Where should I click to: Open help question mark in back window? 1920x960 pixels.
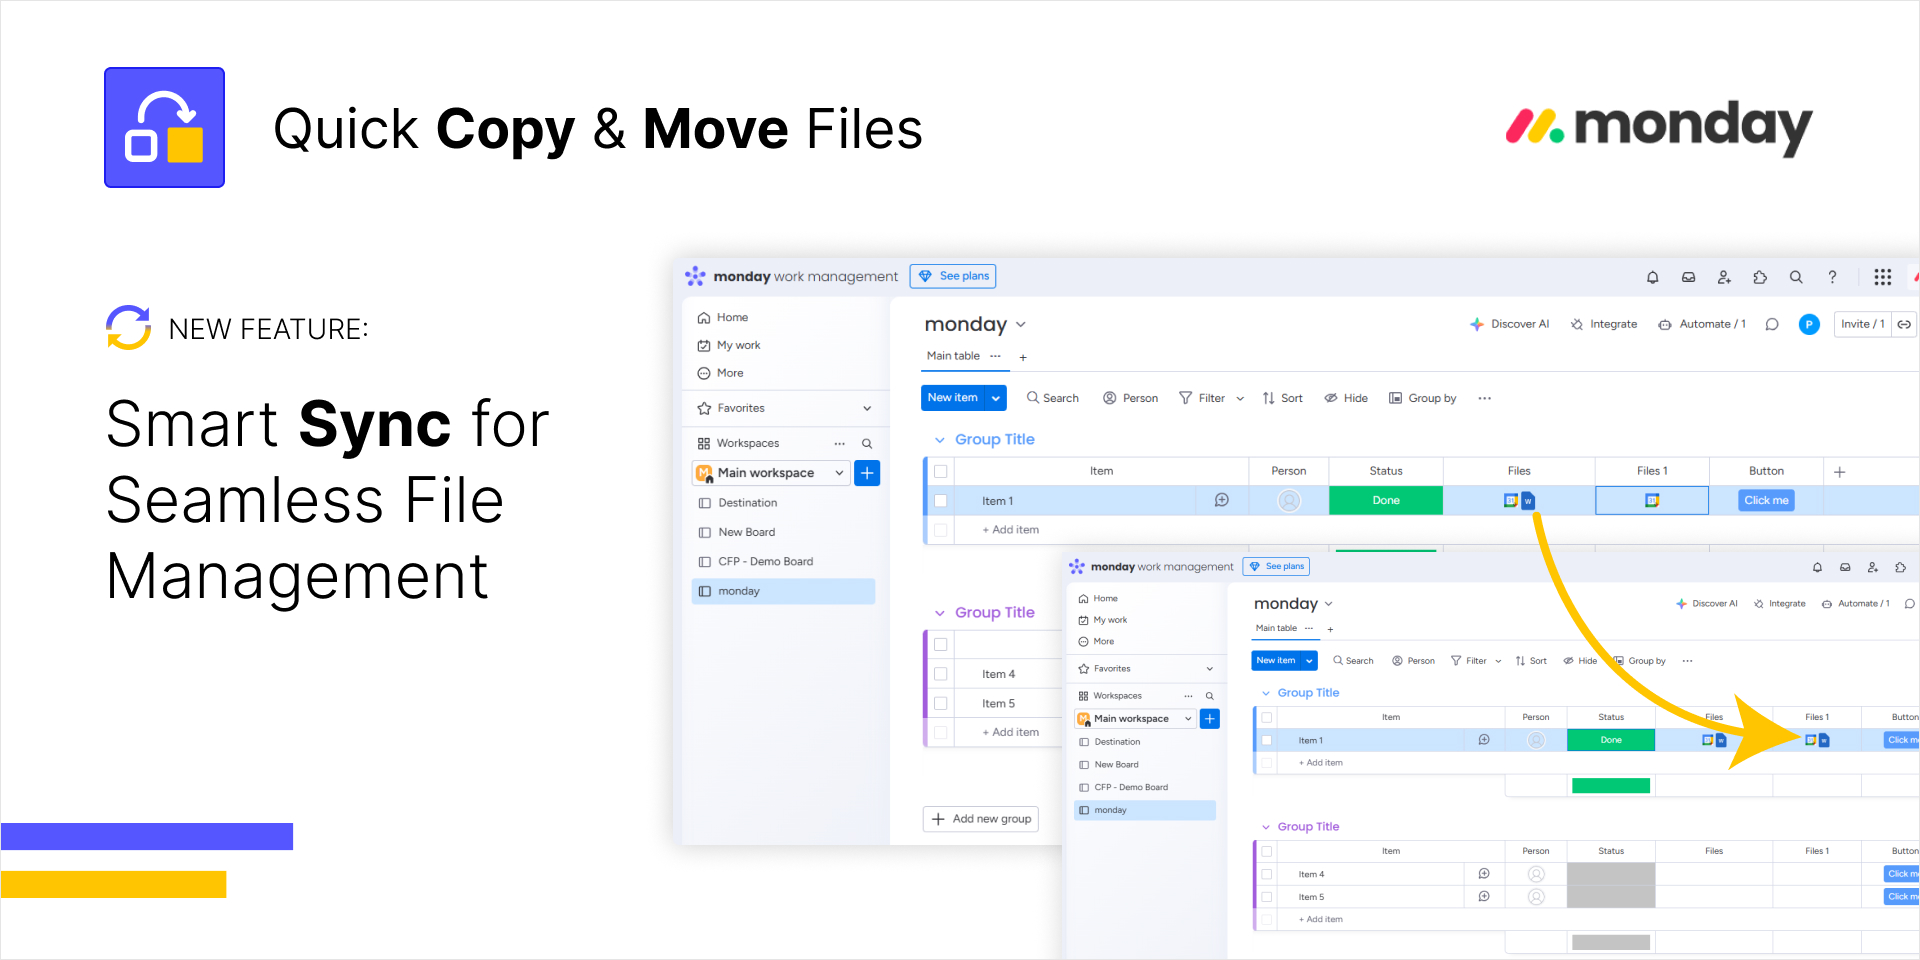point(1832,277)
